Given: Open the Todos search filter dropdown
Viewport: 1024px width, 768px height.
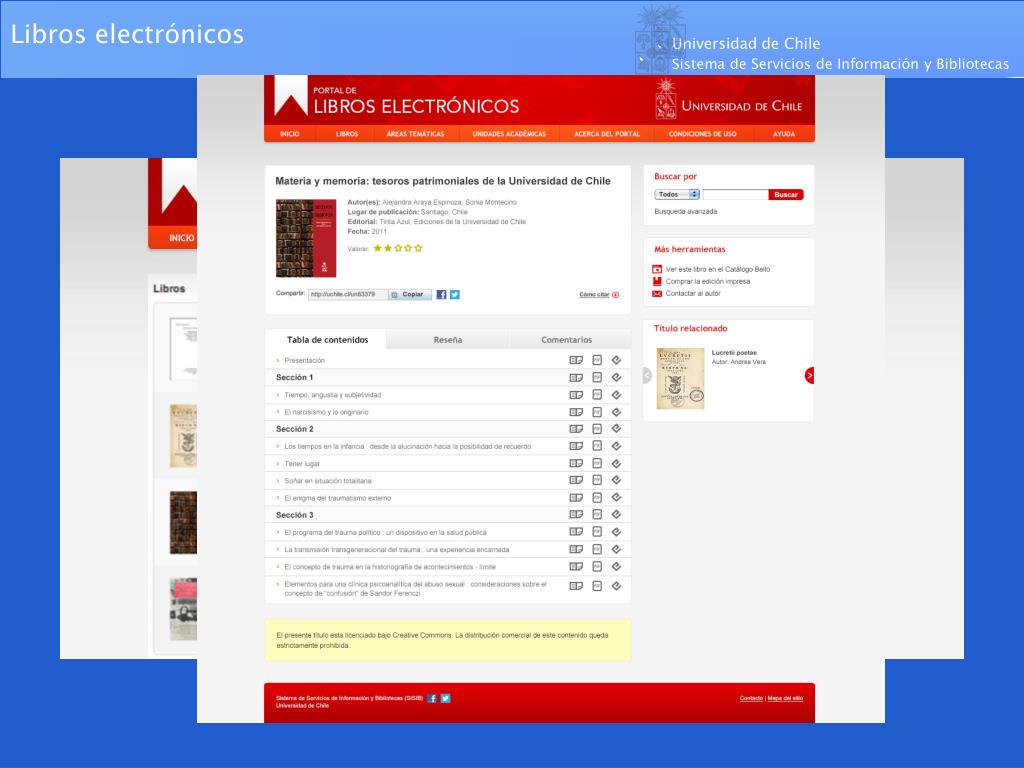Looking at the screenshot, I should tap(677, 195).
